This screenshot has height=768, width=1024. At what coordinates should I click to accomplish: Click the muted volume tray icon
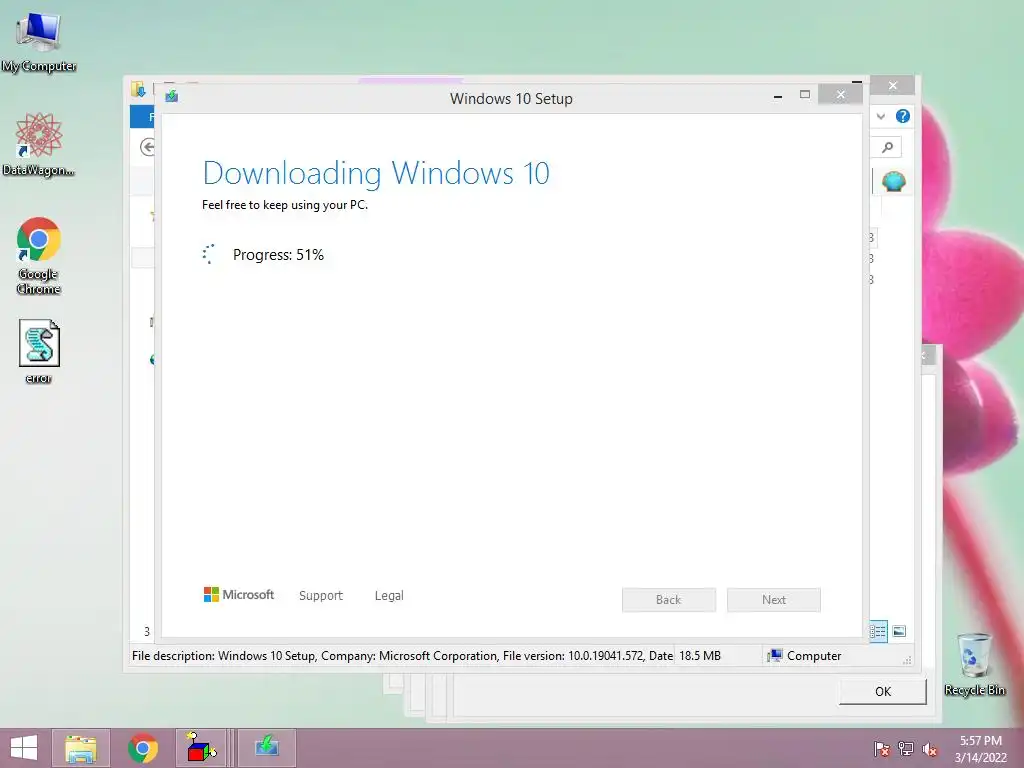[x=930, y=749]
